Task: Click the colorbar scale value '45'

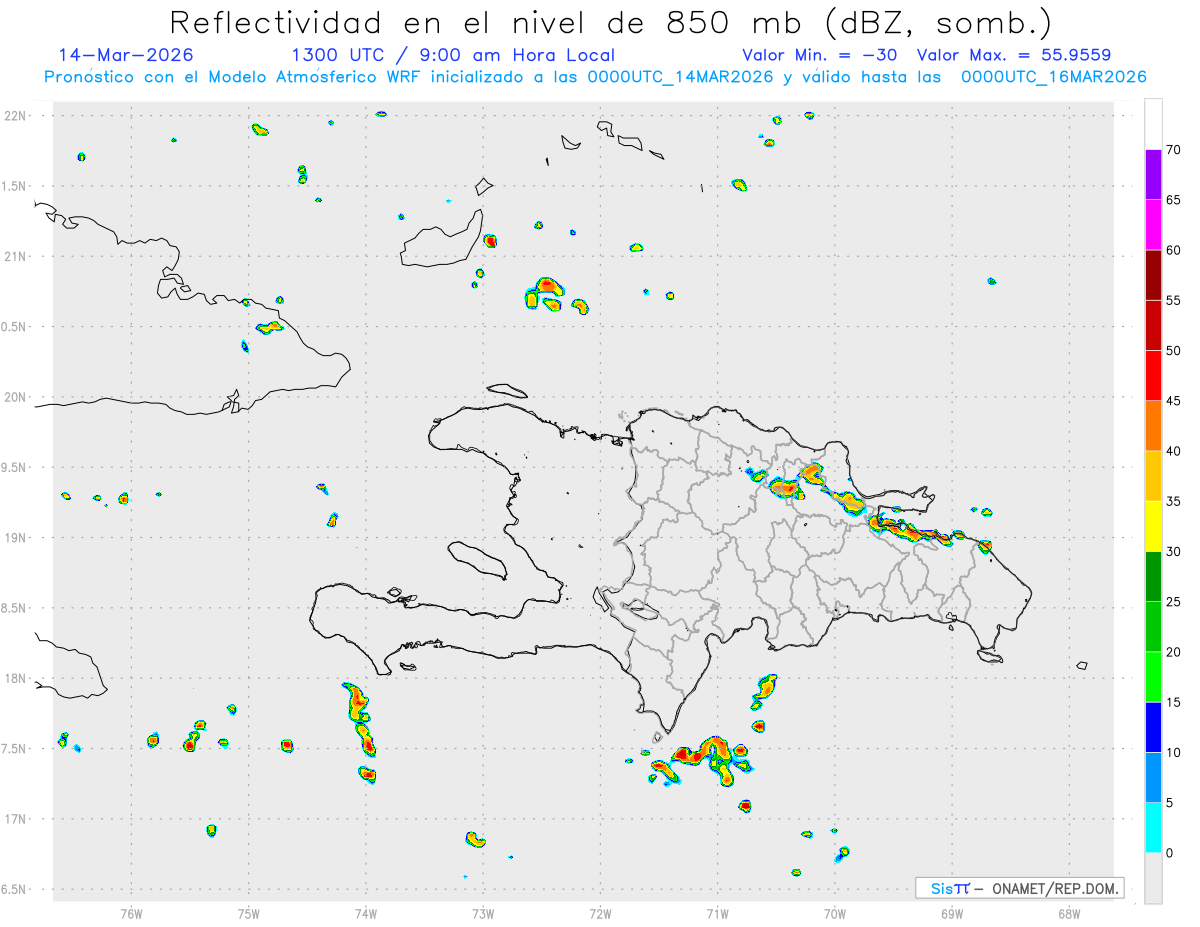Action: (1174, 401)
